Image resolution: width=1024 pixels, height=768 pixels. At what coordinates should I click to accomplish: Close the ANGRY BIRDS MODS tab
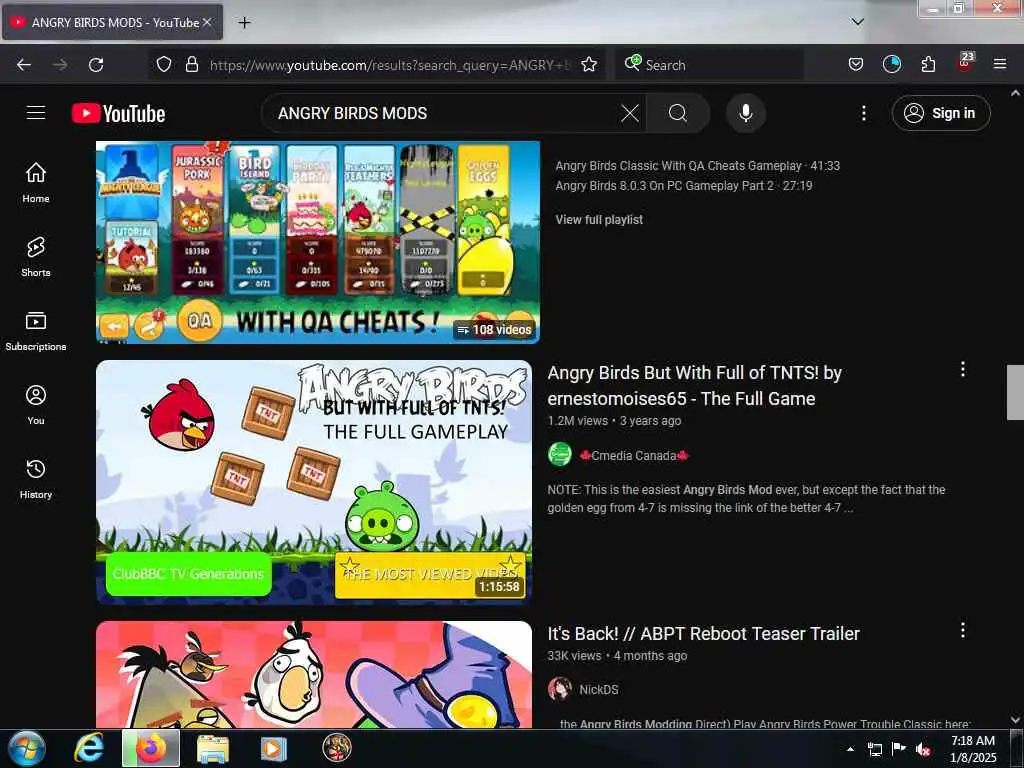[x=207, y=22]
